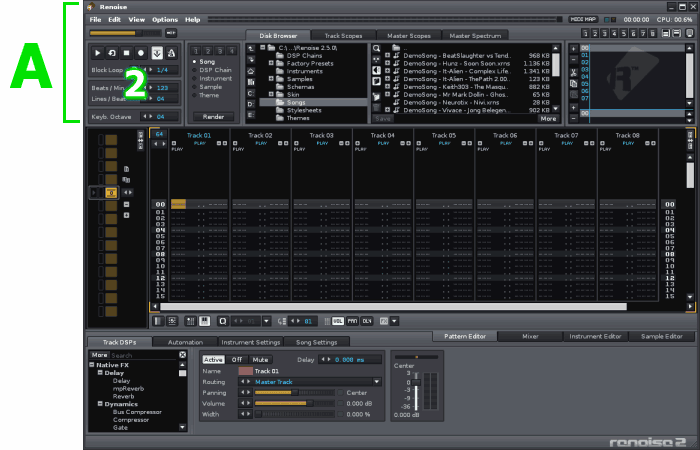Click the DSP Search input field

pyautogui.click(x=144, y=355)
